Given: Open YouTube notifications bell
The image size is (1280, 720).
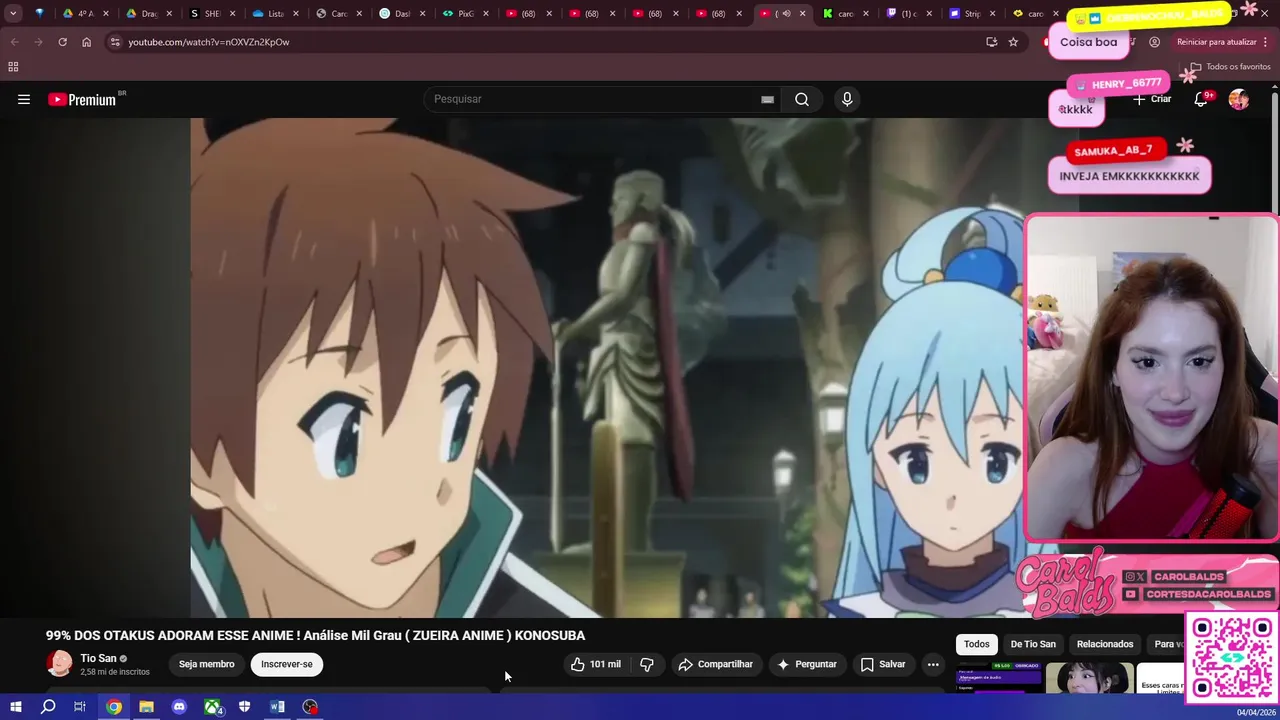Looking at the screenshot, I should [1202, 99].
